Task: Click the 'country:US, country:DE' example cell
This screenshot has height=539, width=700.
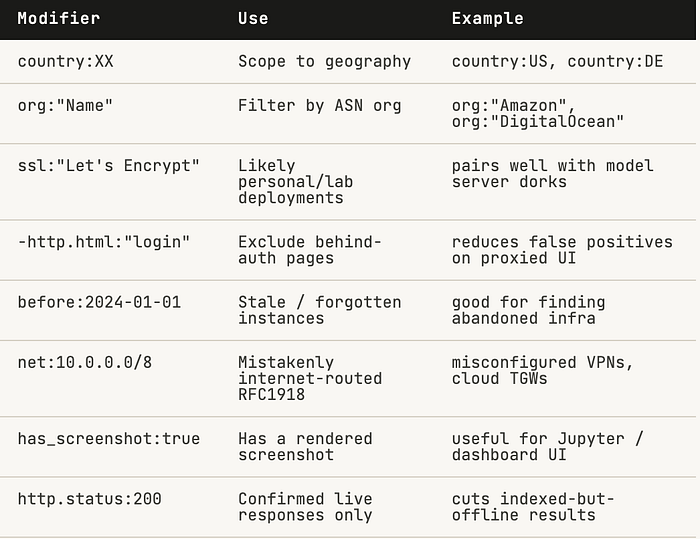Action: click(x=558, y=62)
